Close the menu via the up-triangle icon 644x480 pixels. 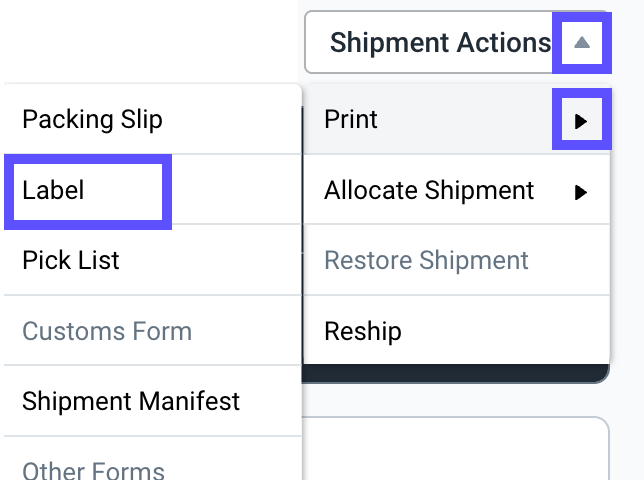(581, 43)
